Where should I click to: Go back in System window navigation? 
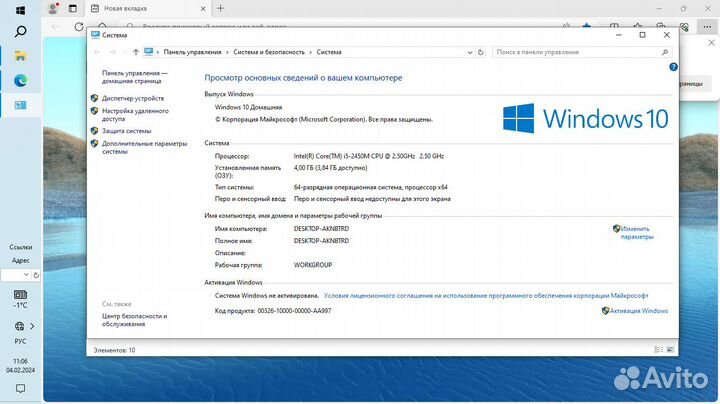[x=97, y=52]
